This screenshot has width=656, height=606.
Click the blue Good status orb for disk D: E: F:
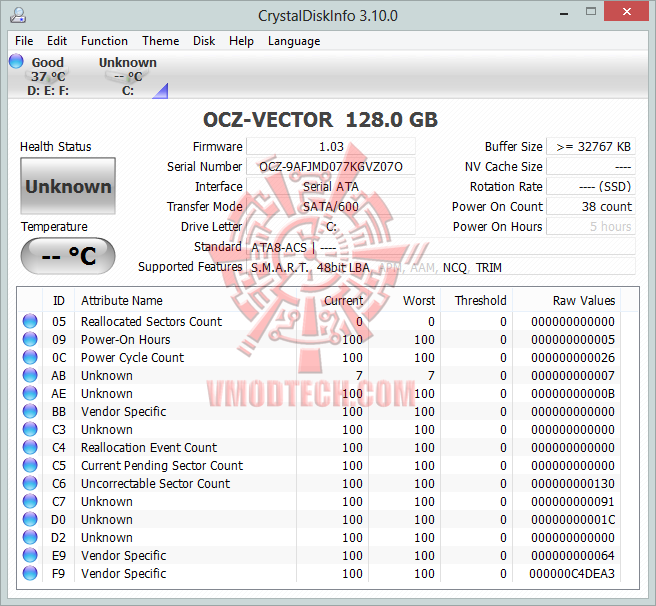pyautogui.click(x=16, y=61)
